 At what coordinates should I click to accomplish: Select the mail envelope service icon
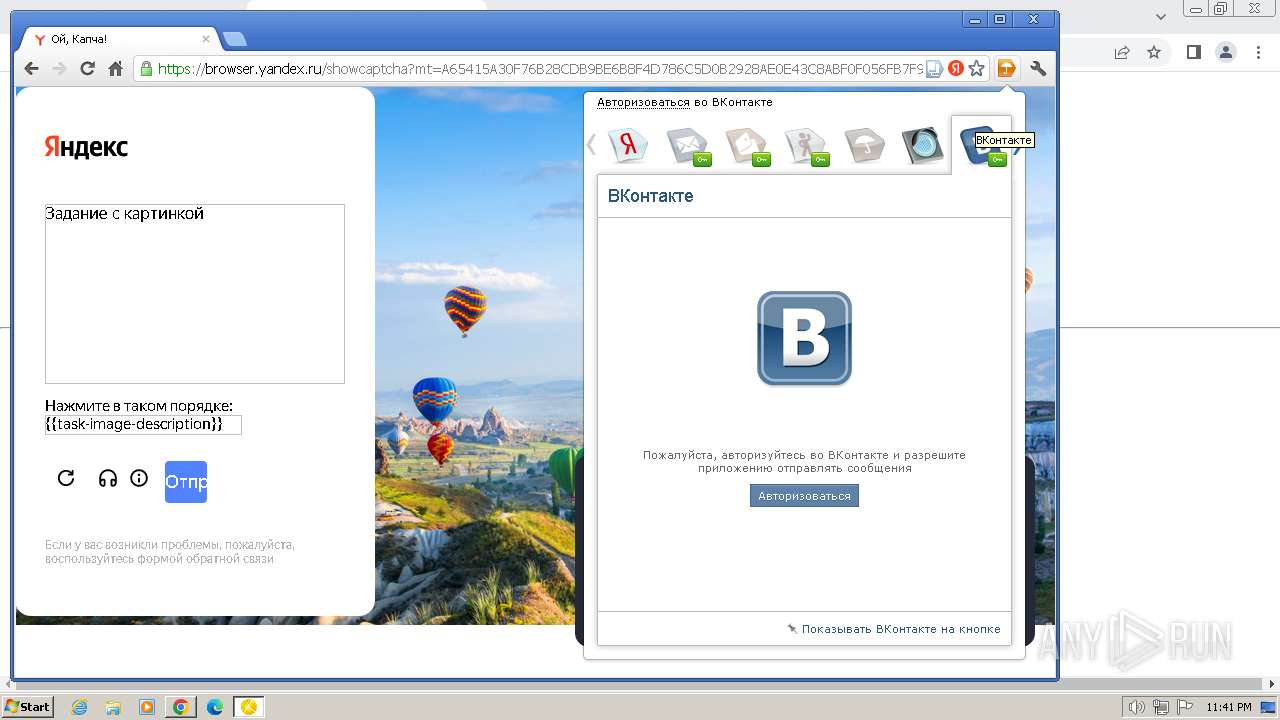click(688, 146)
